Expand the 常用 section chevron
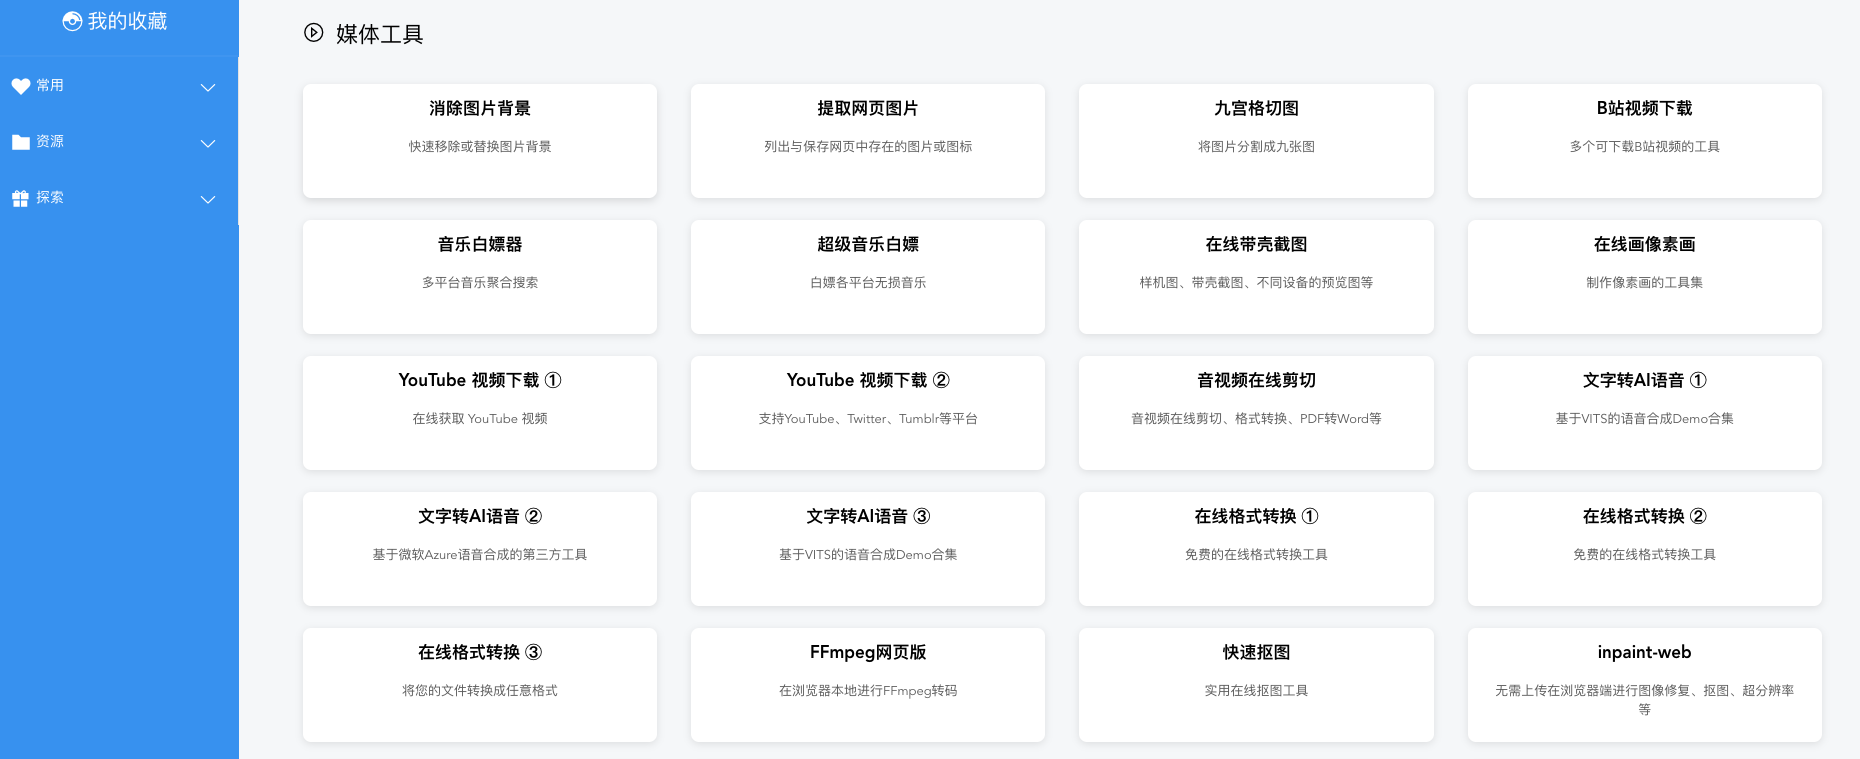 208,87
